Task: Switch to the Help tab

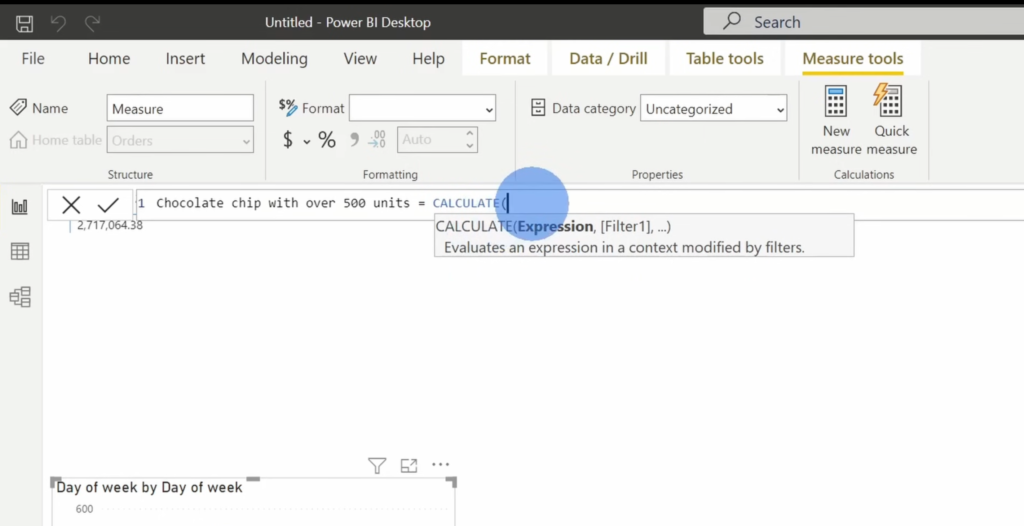Action: (428, 59)
